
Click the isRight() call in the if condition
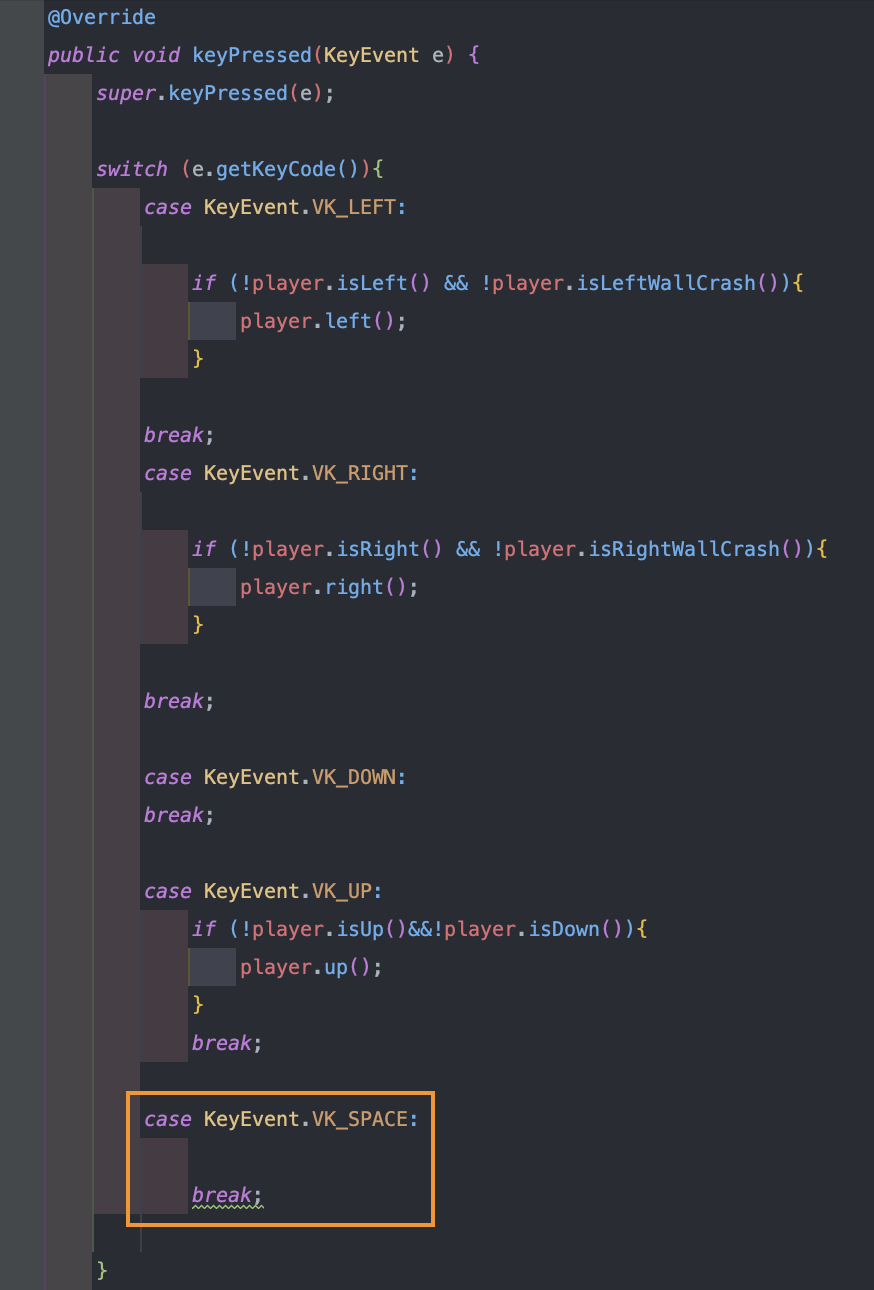click(x=390, y=549)
